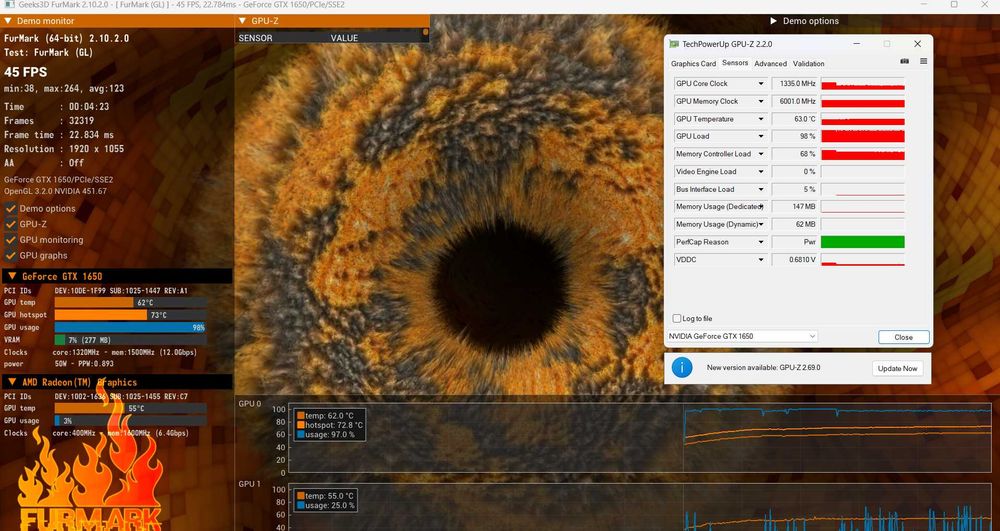Open the GPU Core Clock sensor dropdown
The height and width of the screenshot is (531, 1000).
(760, 84)
